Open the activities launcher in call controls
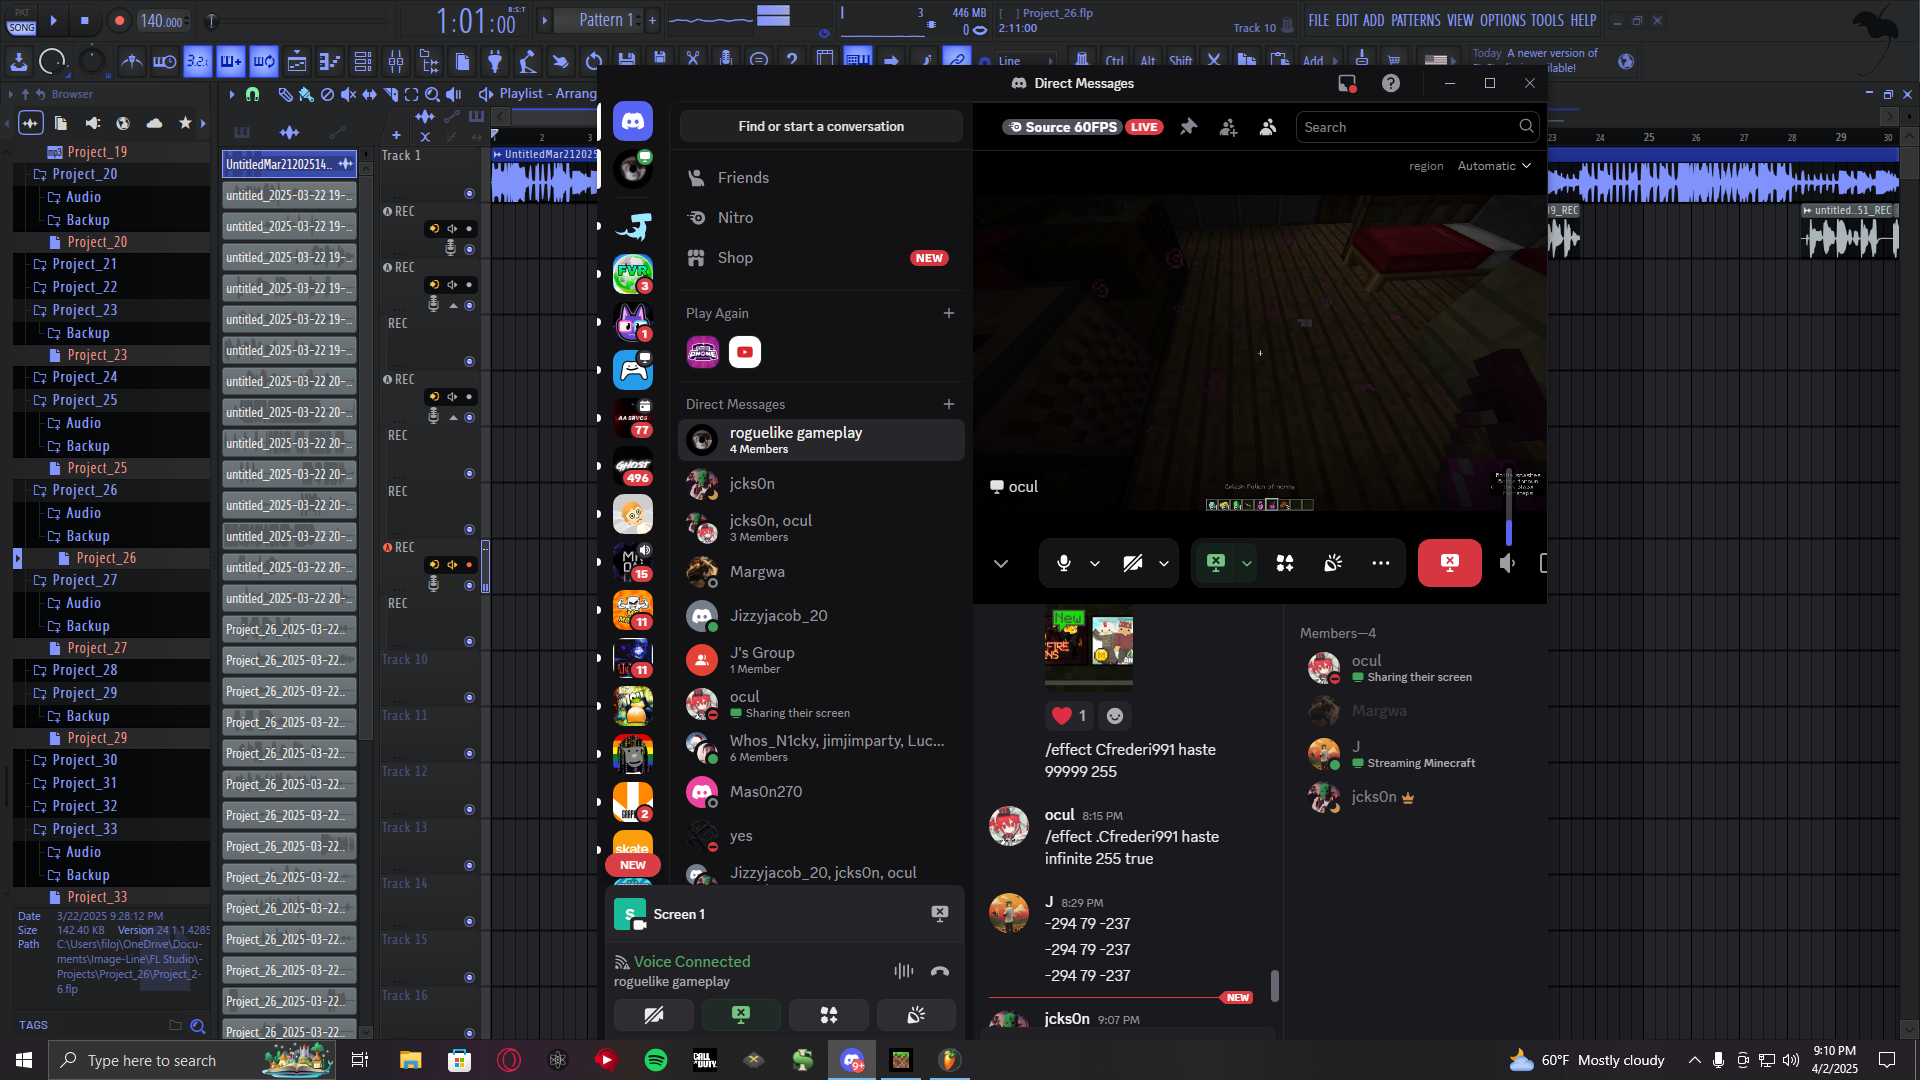1920x1080 pixels. (x=1285, y=564)
